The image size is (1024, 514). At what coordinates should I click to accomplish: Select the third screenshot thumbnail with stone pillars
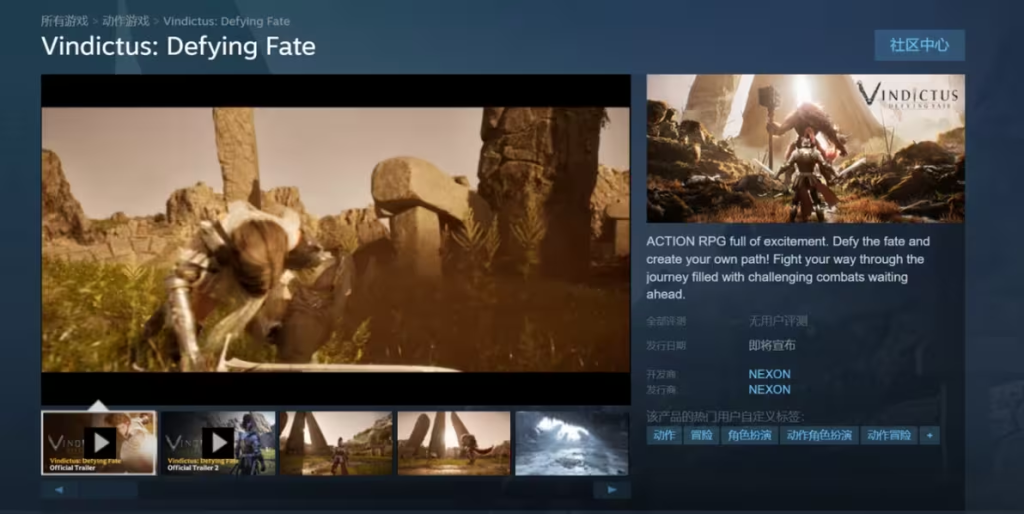coord(336,443)
